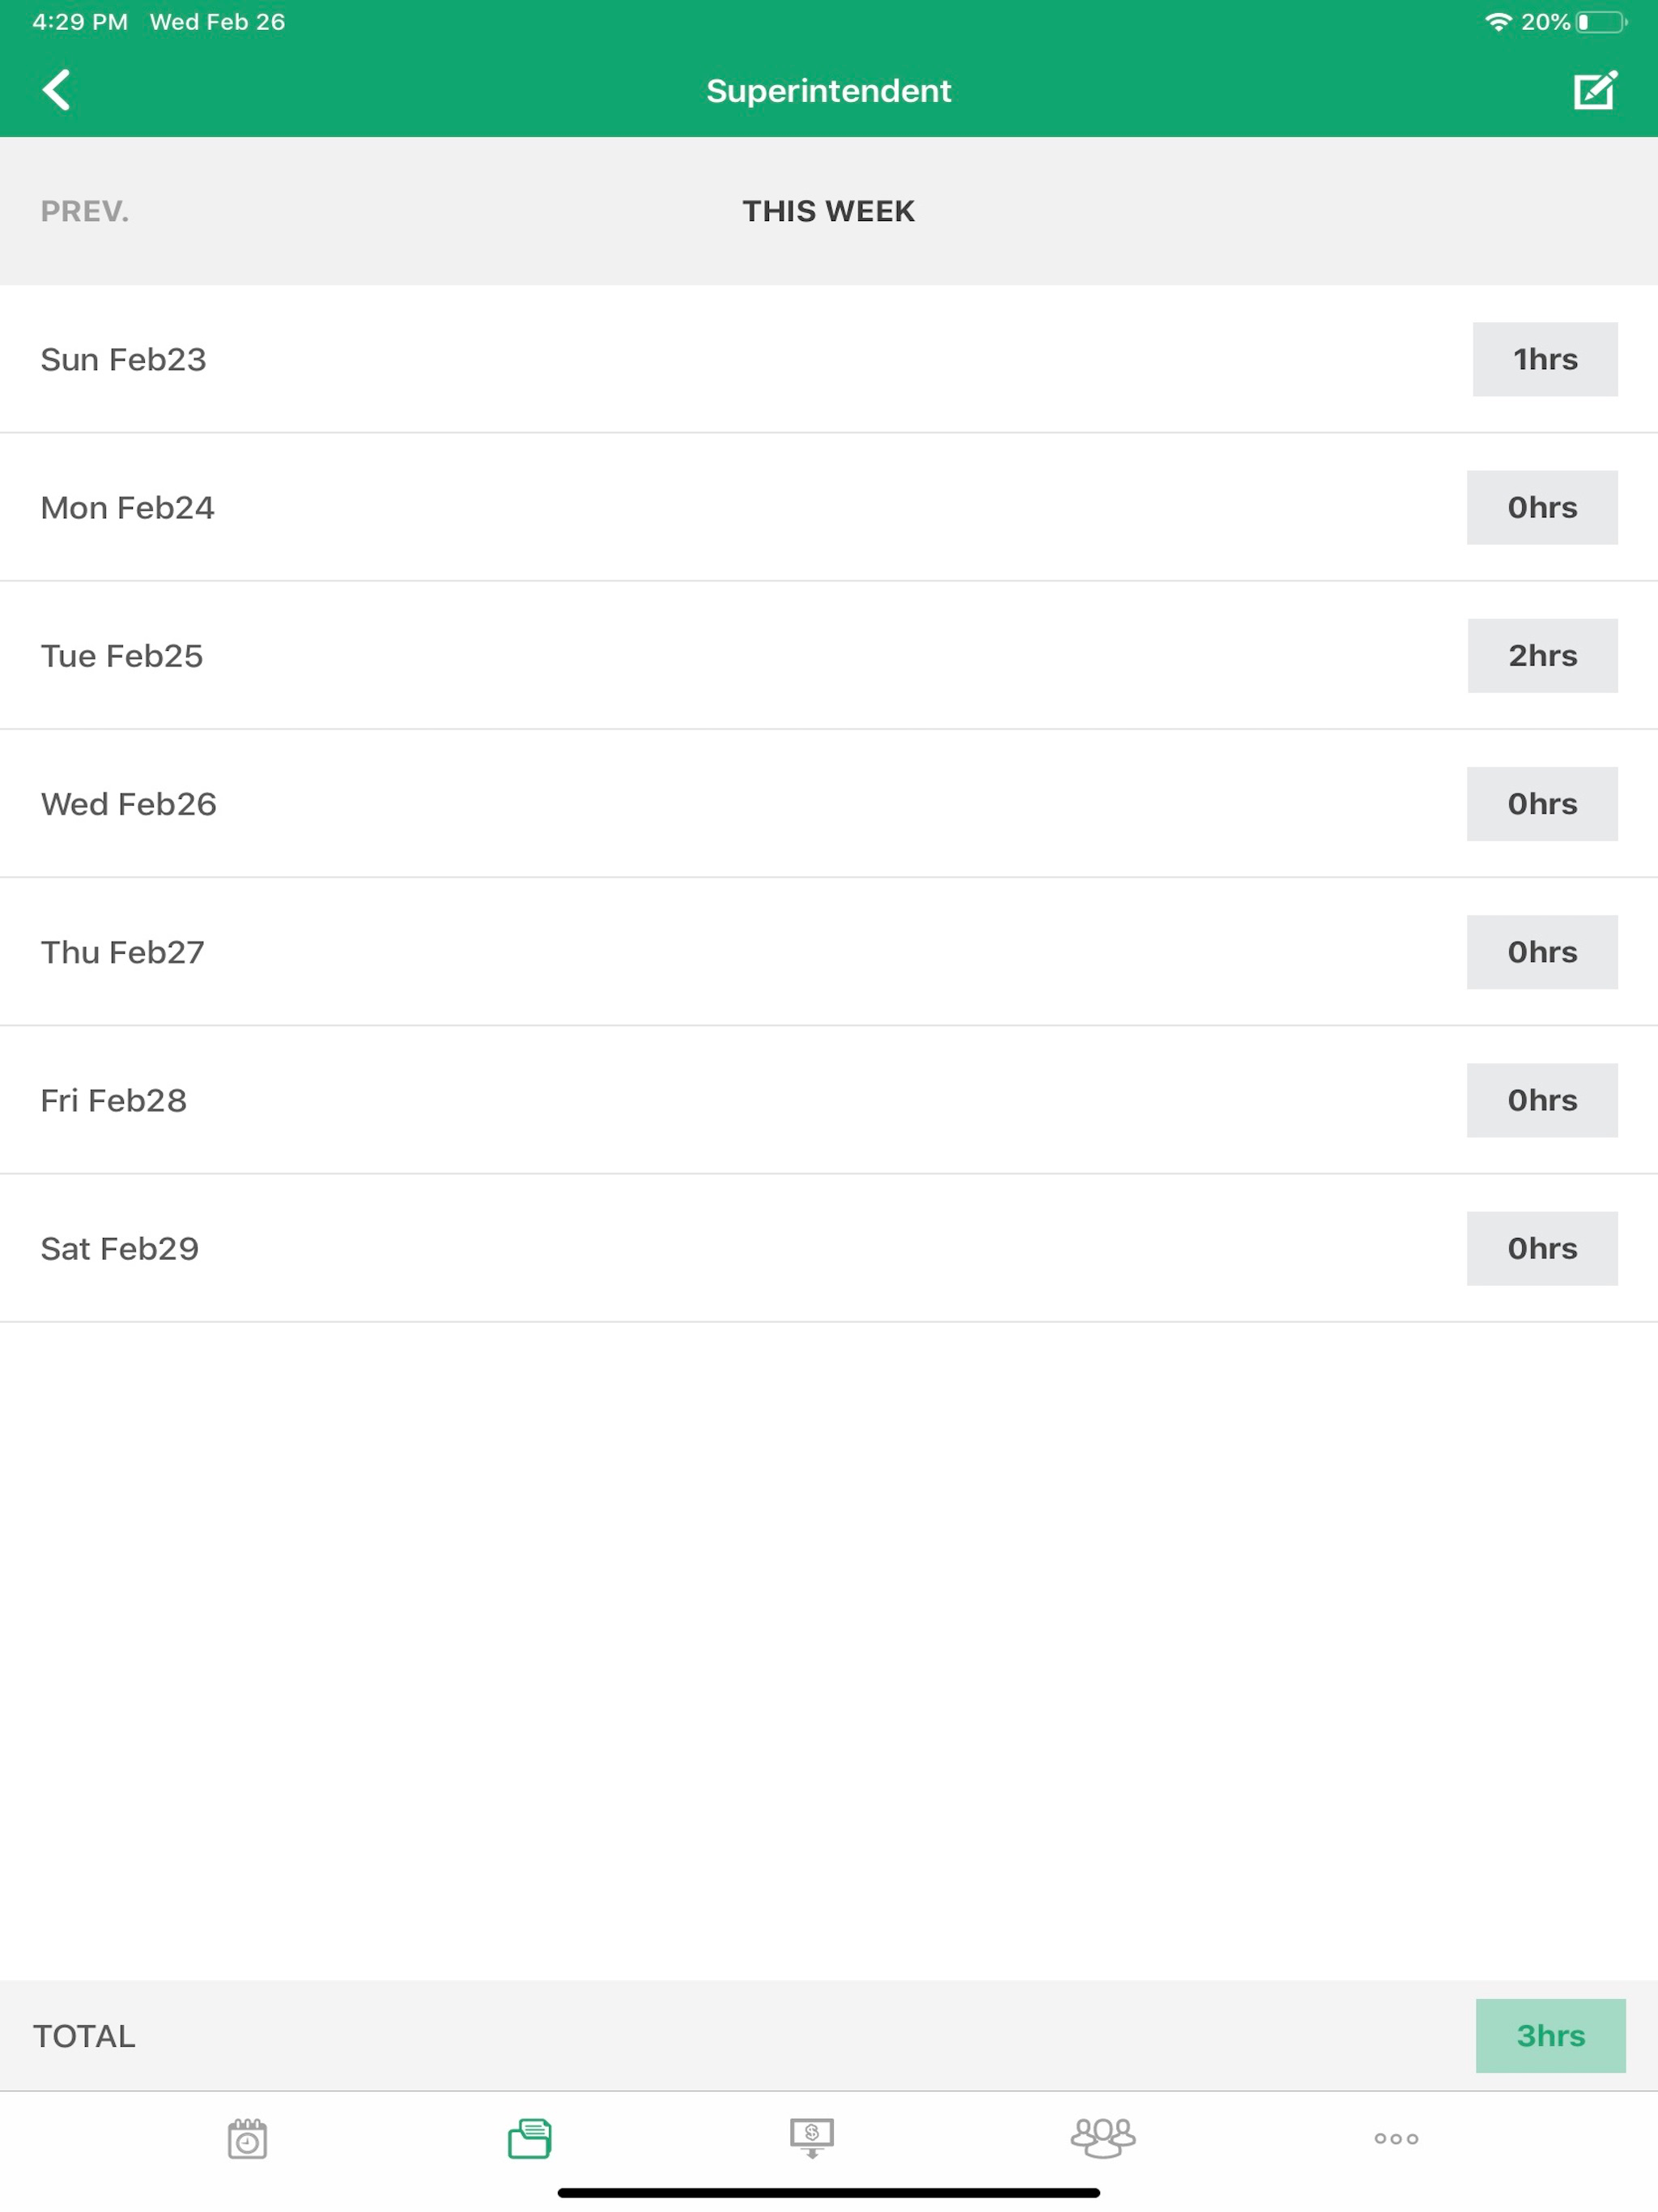Image resolution: width=1658 pixels, height=2212 pixels.
Task: Open the 0hrs entry for Sat Feb29
Action: click(x=1542, y=1248)
